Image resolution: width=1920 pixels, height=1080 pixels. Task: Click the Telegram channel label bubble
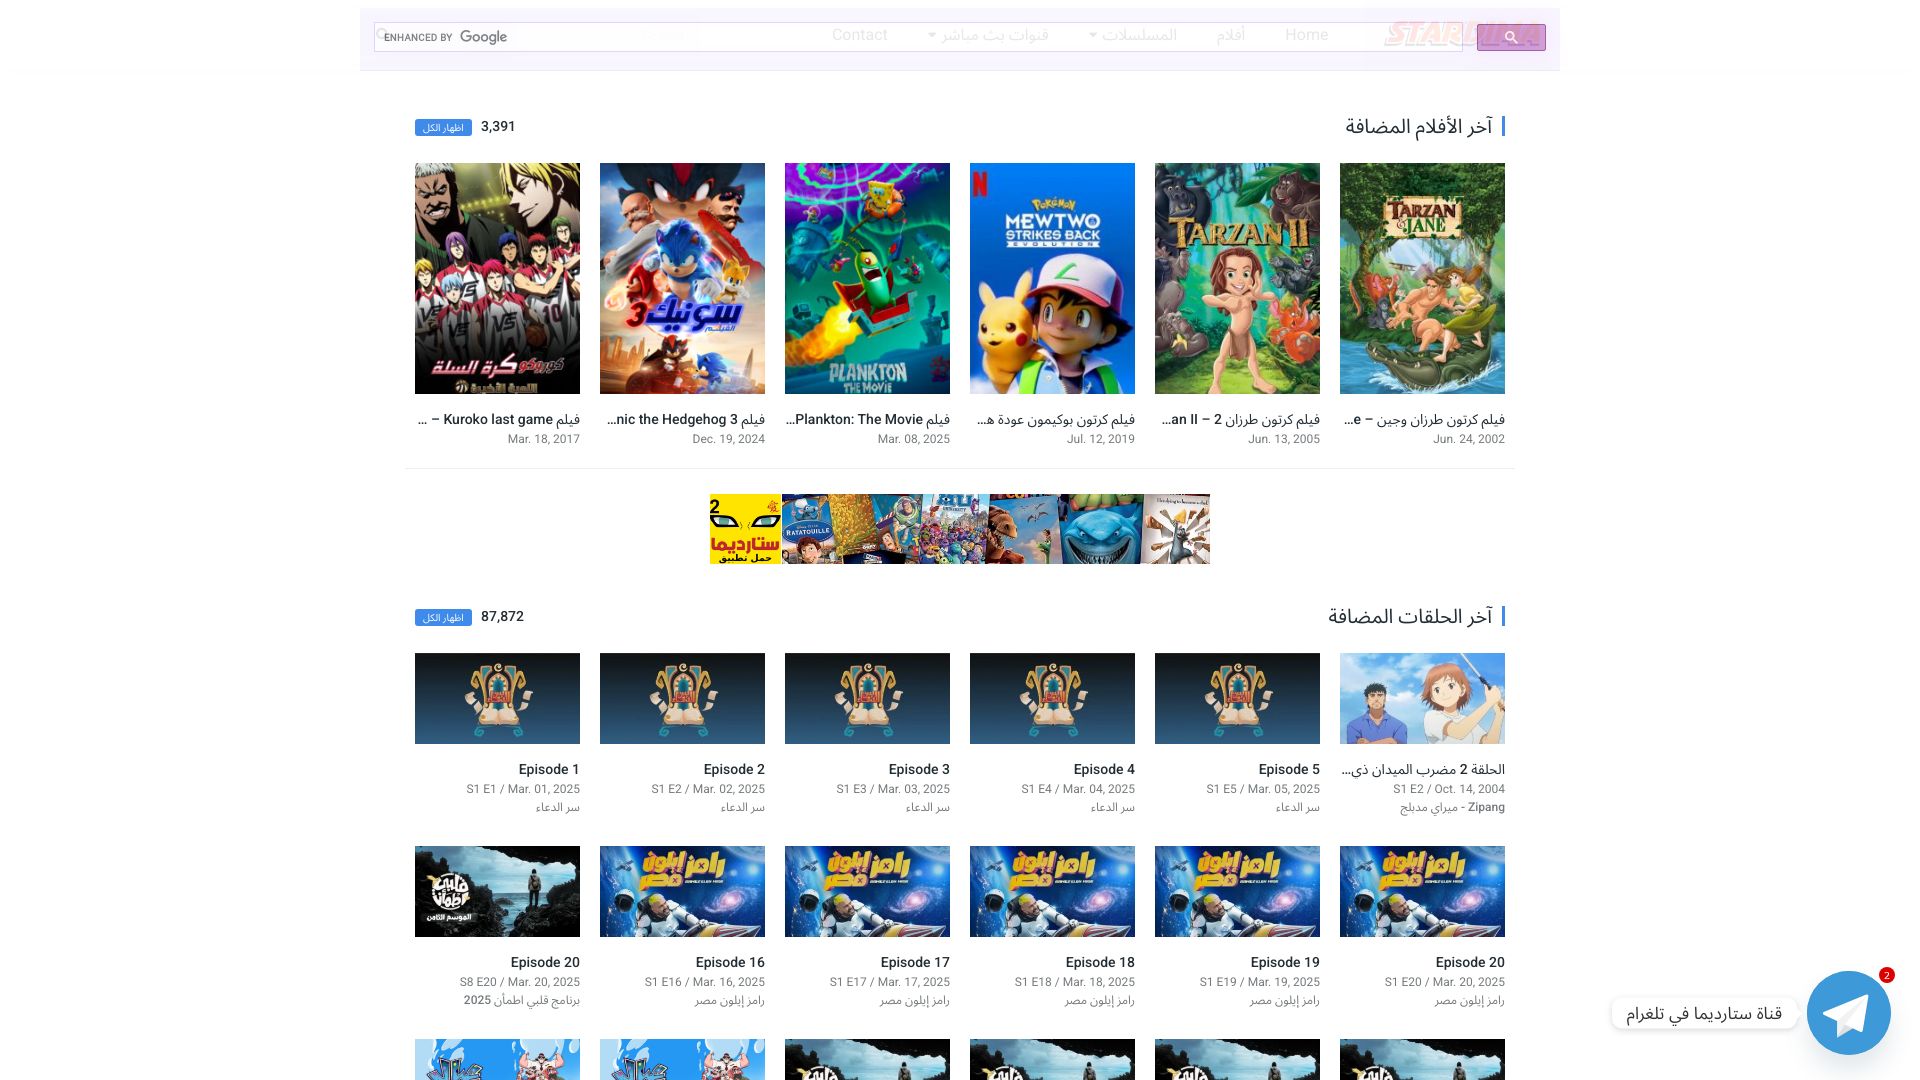coord(1704,1013)
